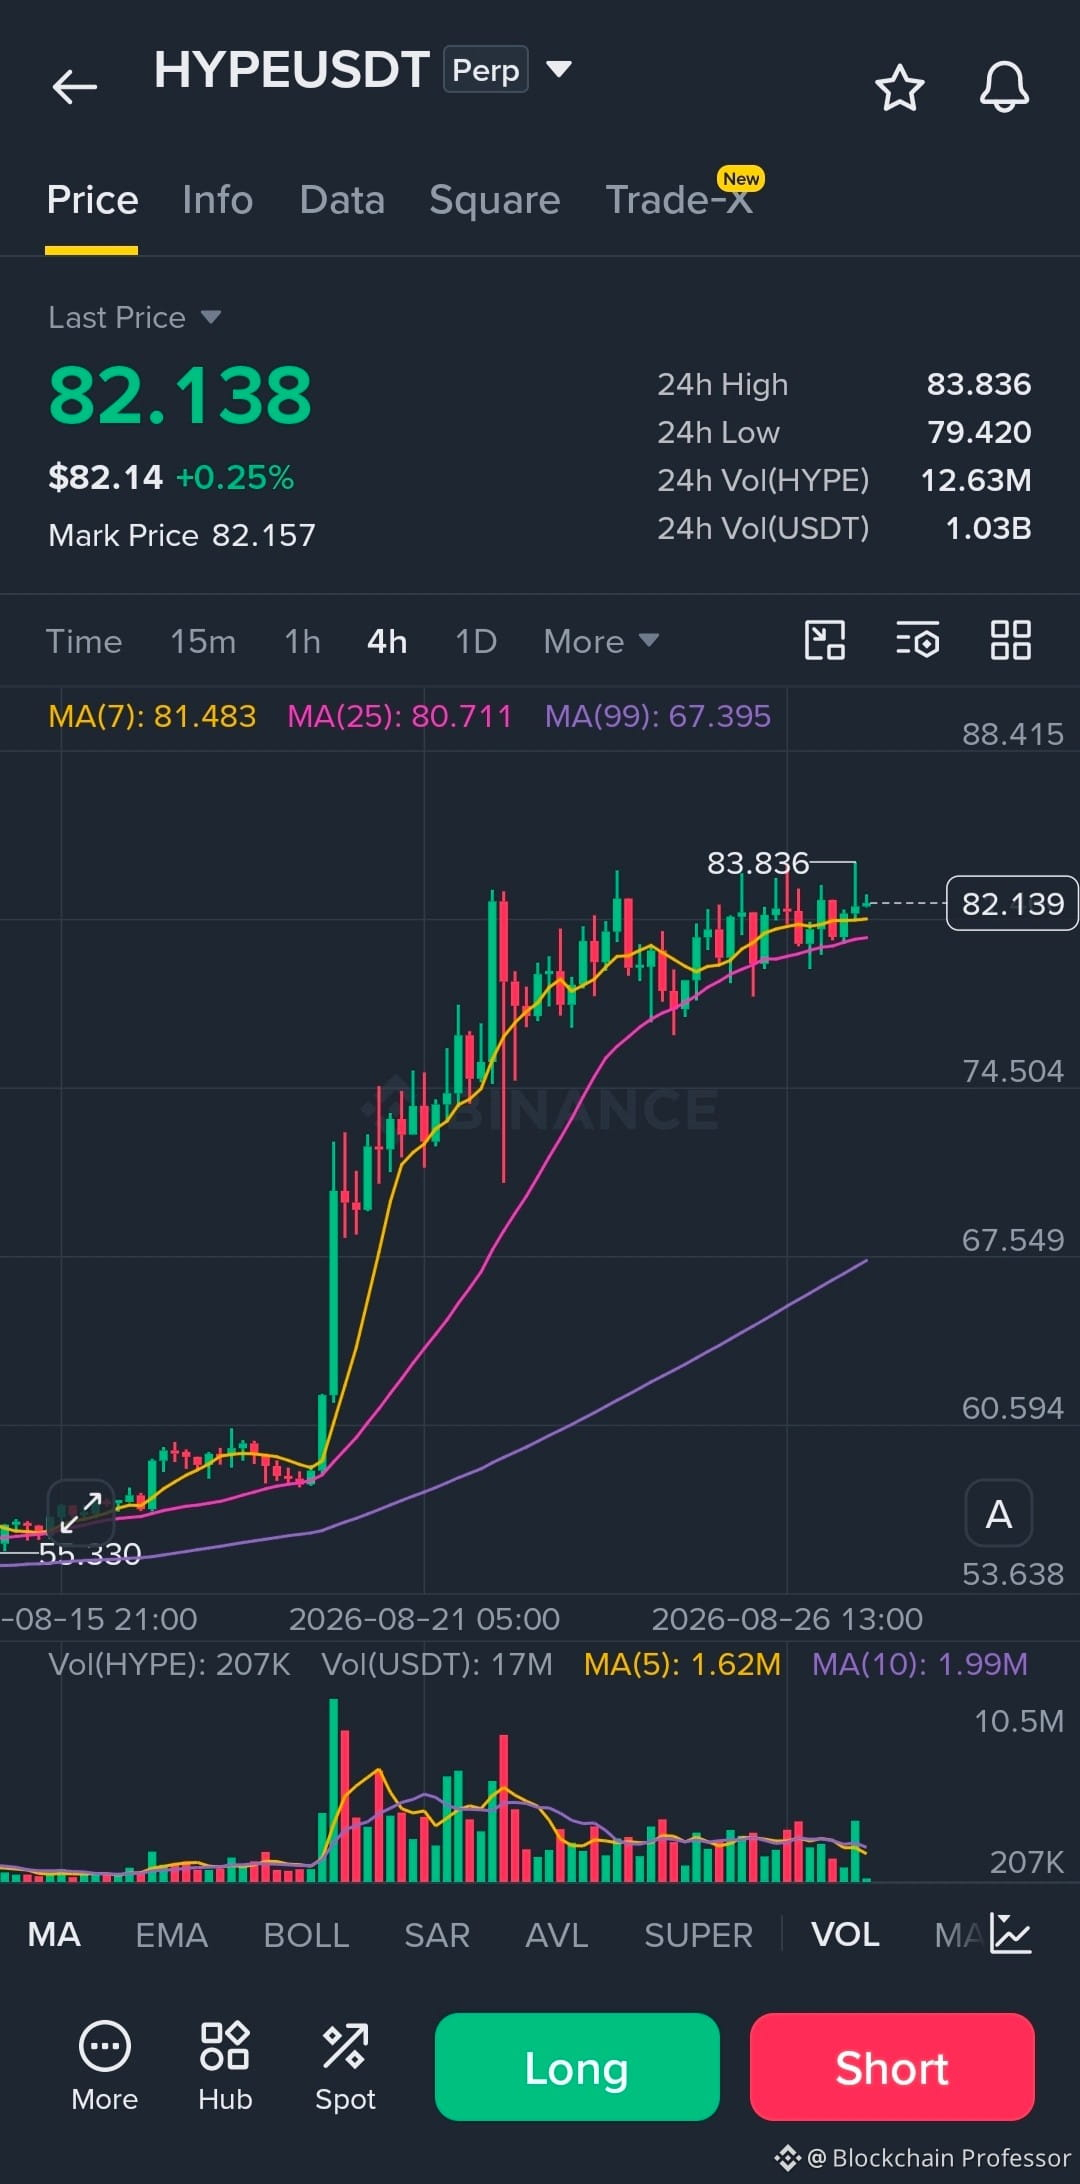Viewport: 1080px width, 2184px height.
Task: Open More options icon at bottom
Action: coord(105,2066)
